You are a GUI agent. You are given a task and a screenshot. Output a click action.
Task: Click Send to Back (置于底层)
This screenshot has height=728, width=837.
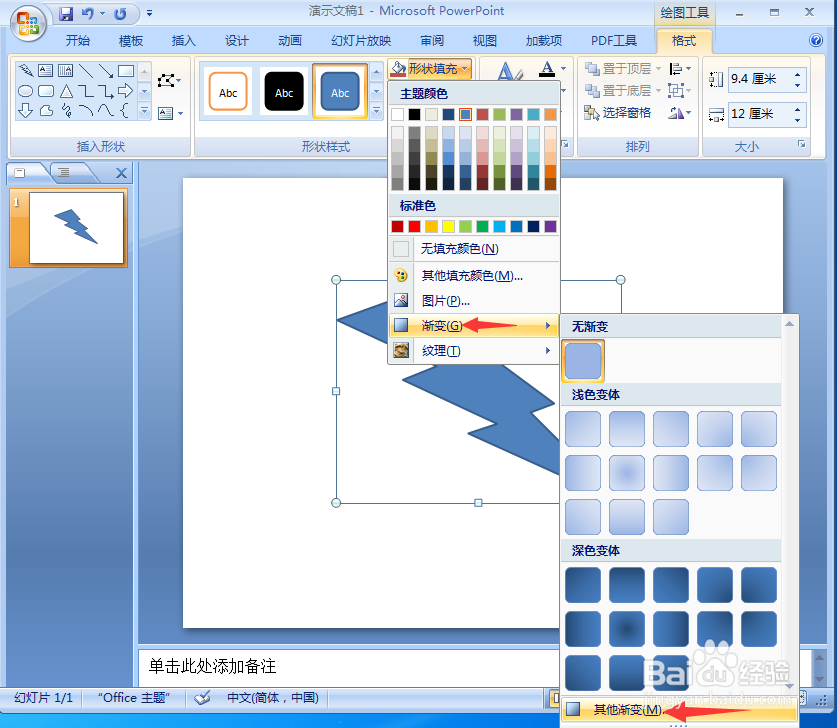[x=618, y=91]
